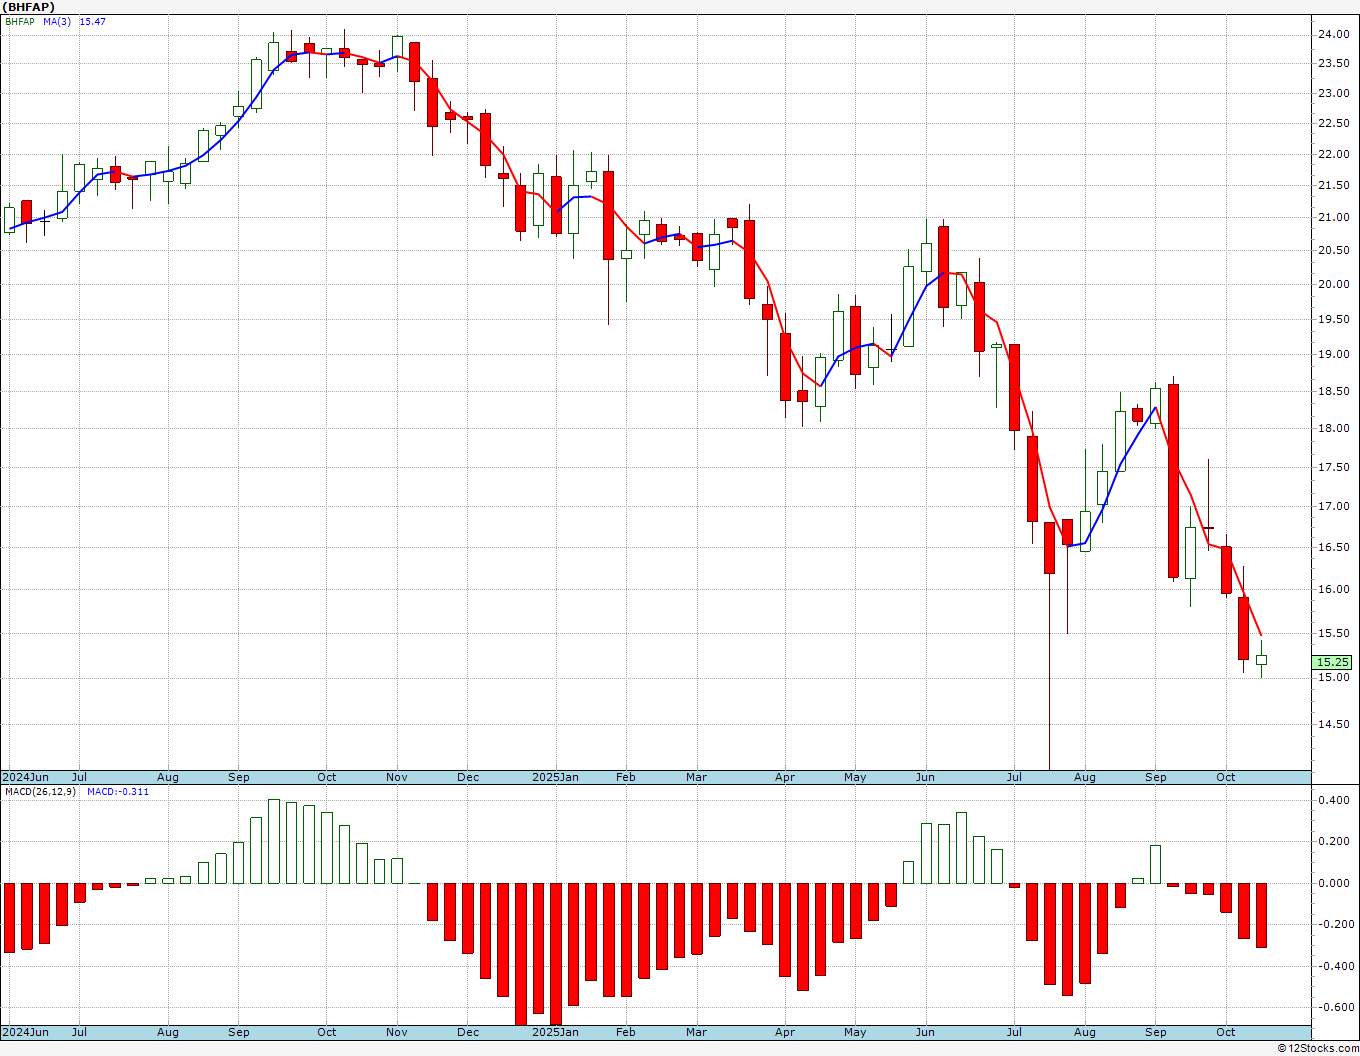Select Nov on the MACD panel date axis
This screenshot has width=1360, height=1056.
pyautogui.click(x=397, y=1032)
